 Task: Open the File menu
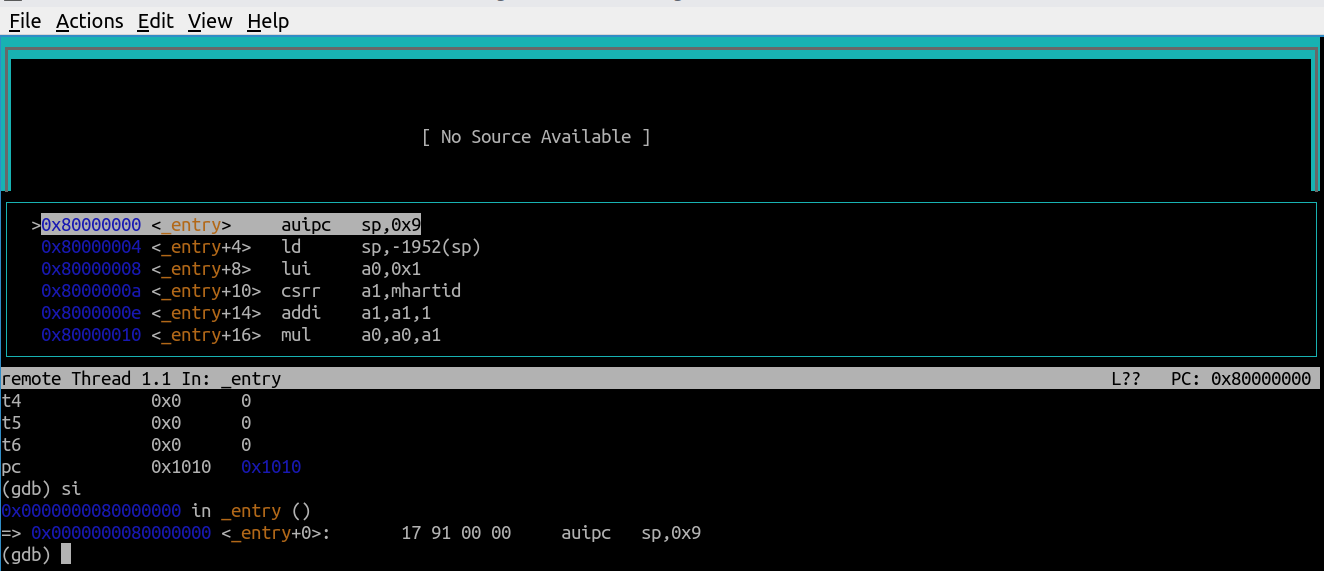click(x=25, y=21)
